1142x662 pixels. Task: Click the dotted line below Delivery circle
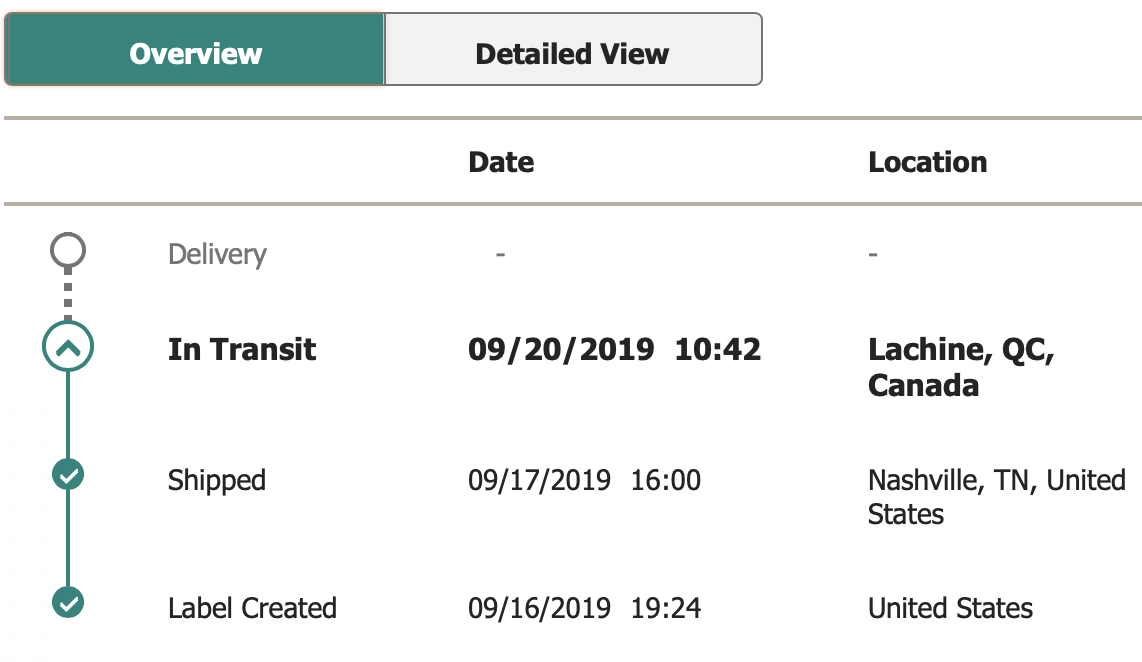coord(68,295)
